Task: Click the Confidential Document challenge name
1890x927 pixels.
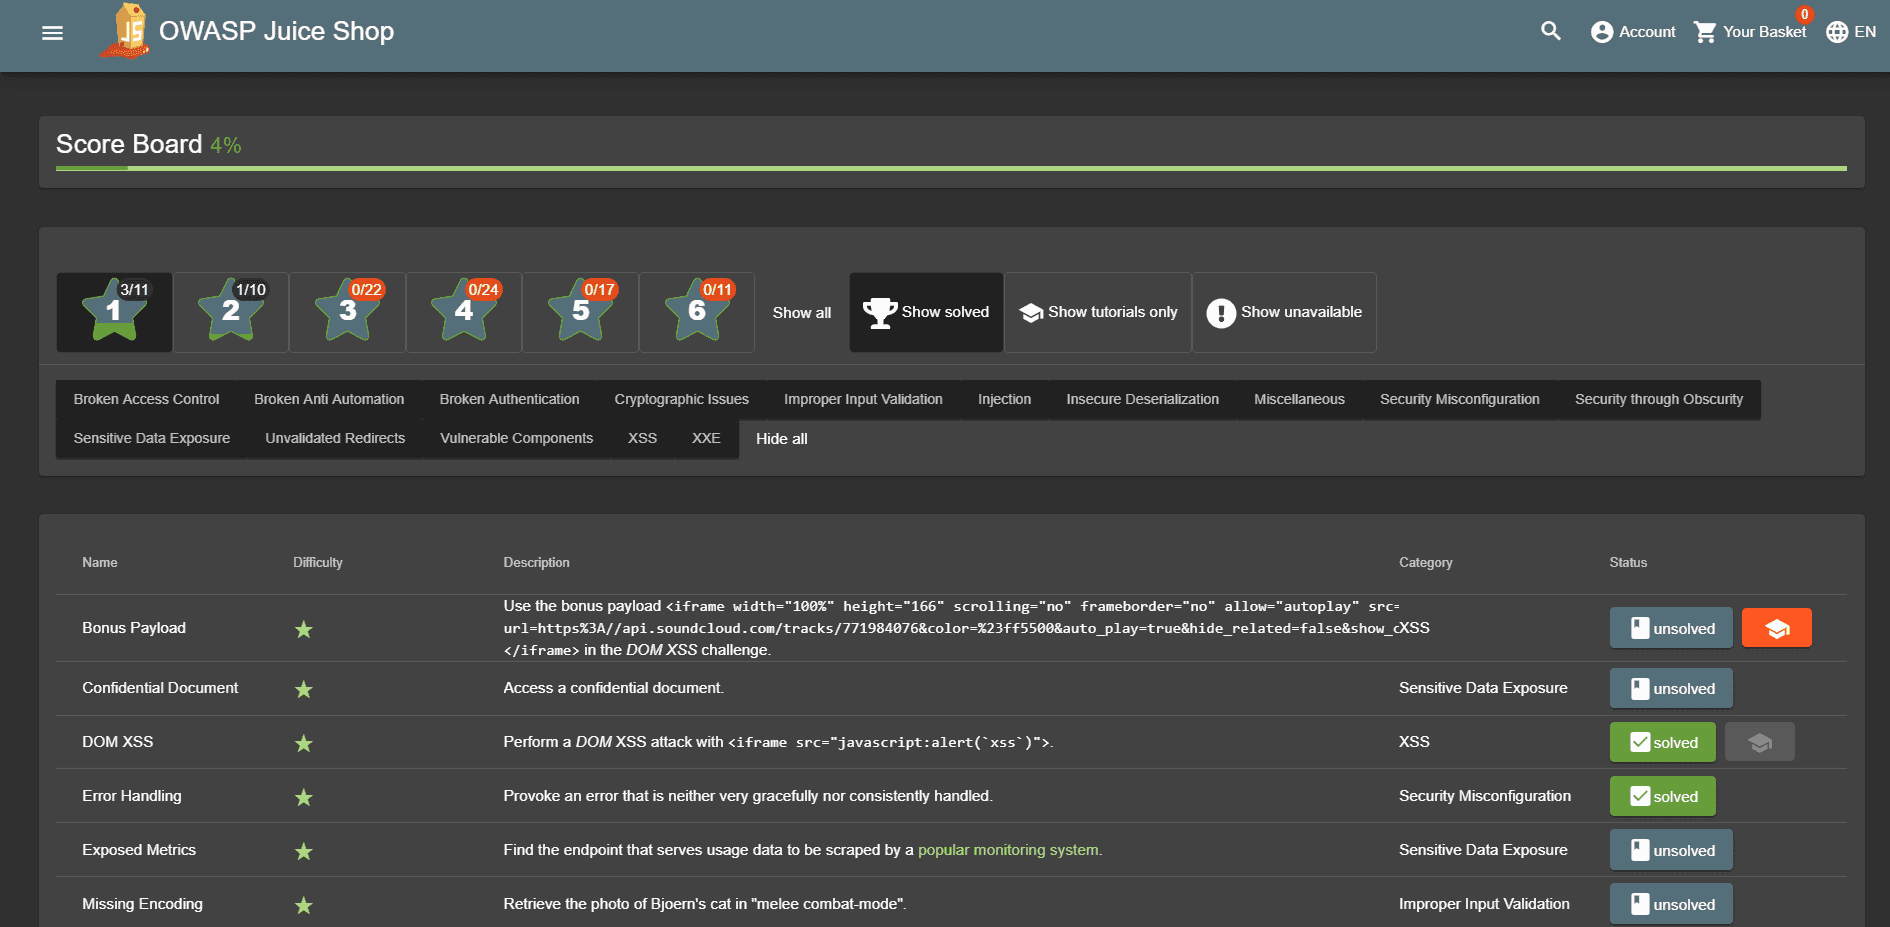Action: pyautogui.click(x=160, y=688)
